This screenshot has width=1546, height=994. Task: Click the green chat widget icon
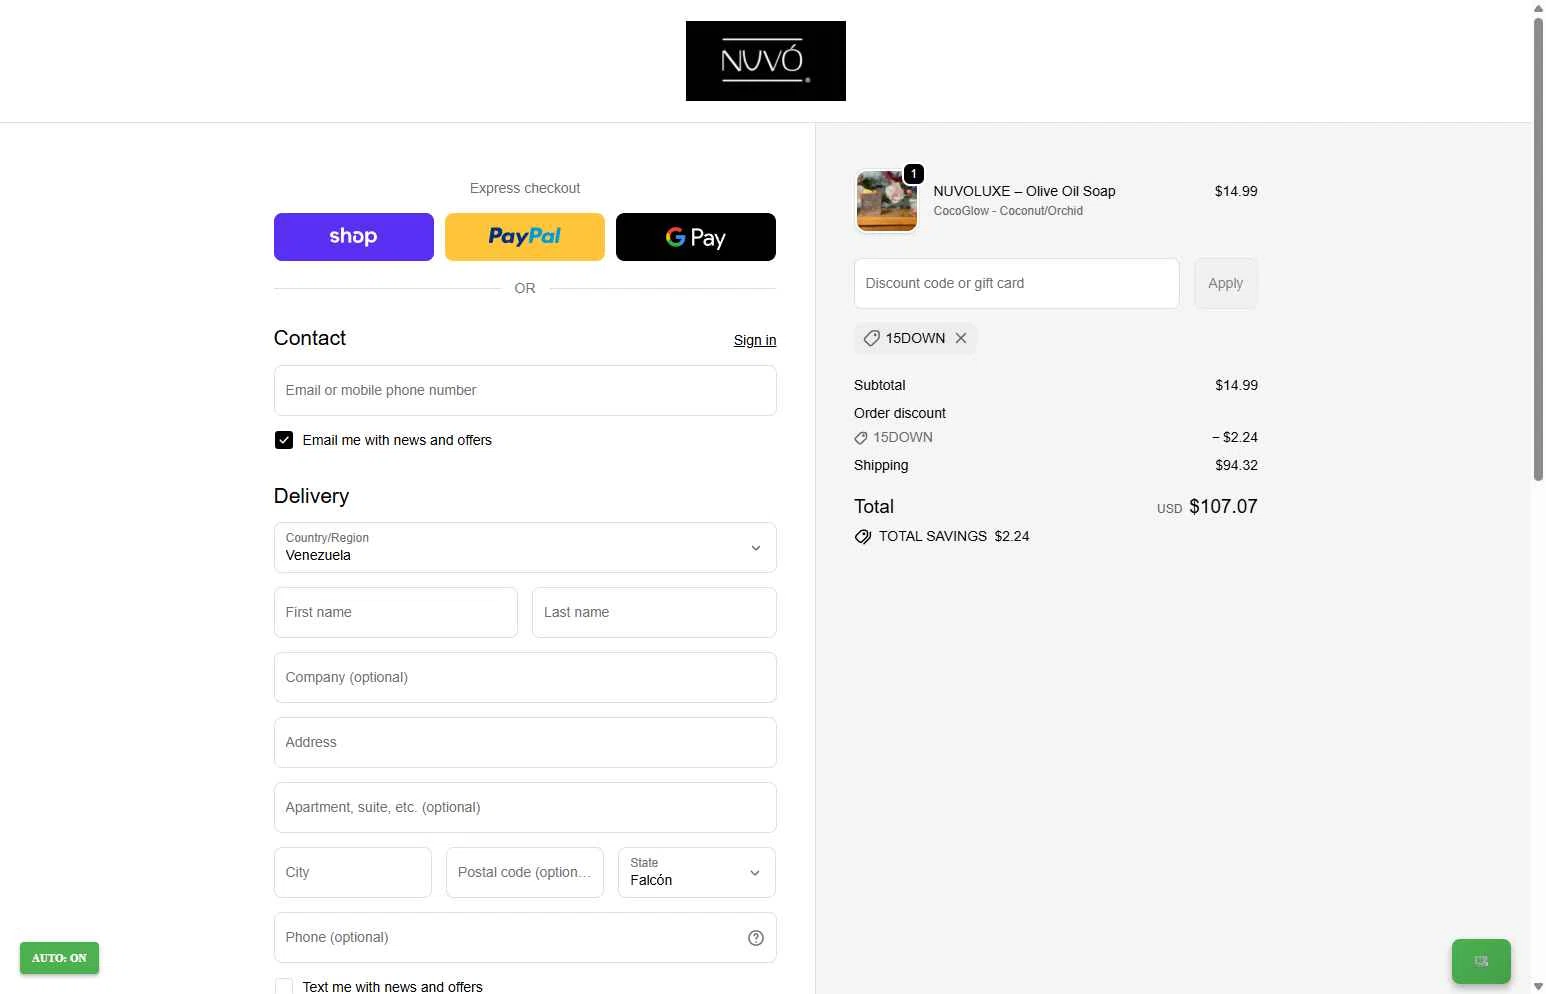pyautogui.click(x=1481, y=961)
